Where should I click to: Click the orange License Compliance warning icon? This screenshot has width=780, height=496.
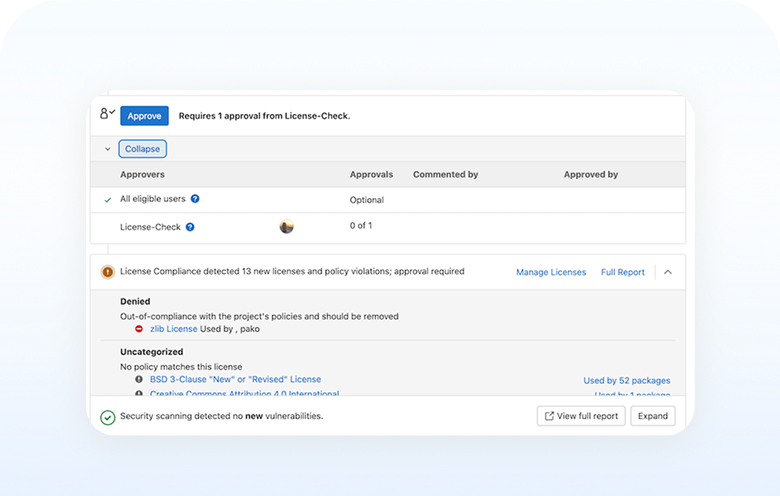pos(107,272)
